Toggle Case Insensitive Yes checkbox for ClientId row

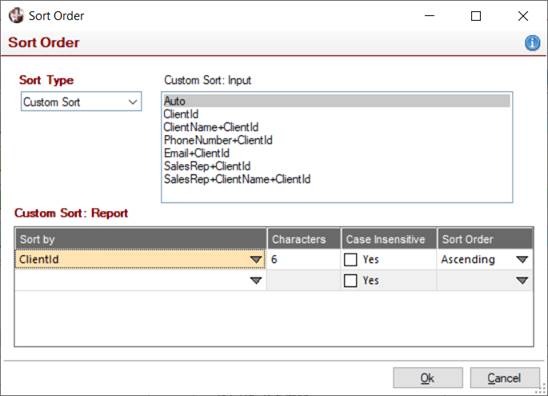click(x=351, y=260)
